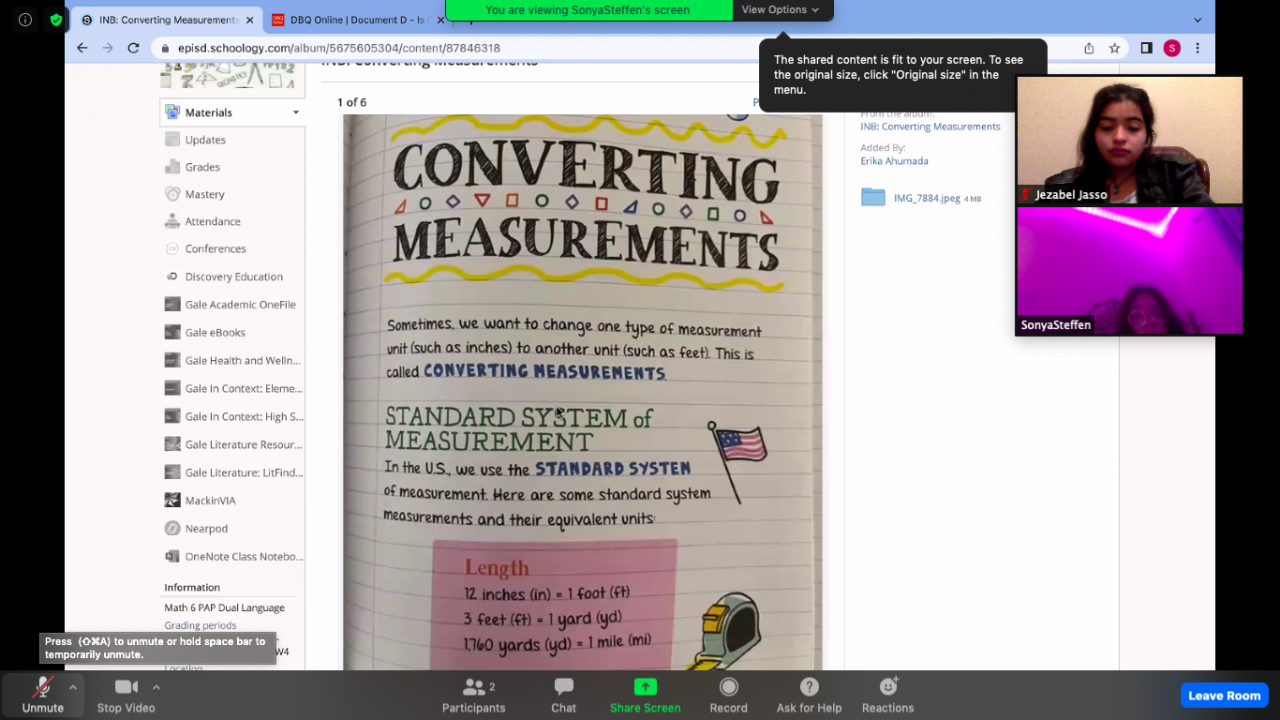The image size is (1280, 720).
Task: Open the Participants list
Action: click(x=473, y=695)
